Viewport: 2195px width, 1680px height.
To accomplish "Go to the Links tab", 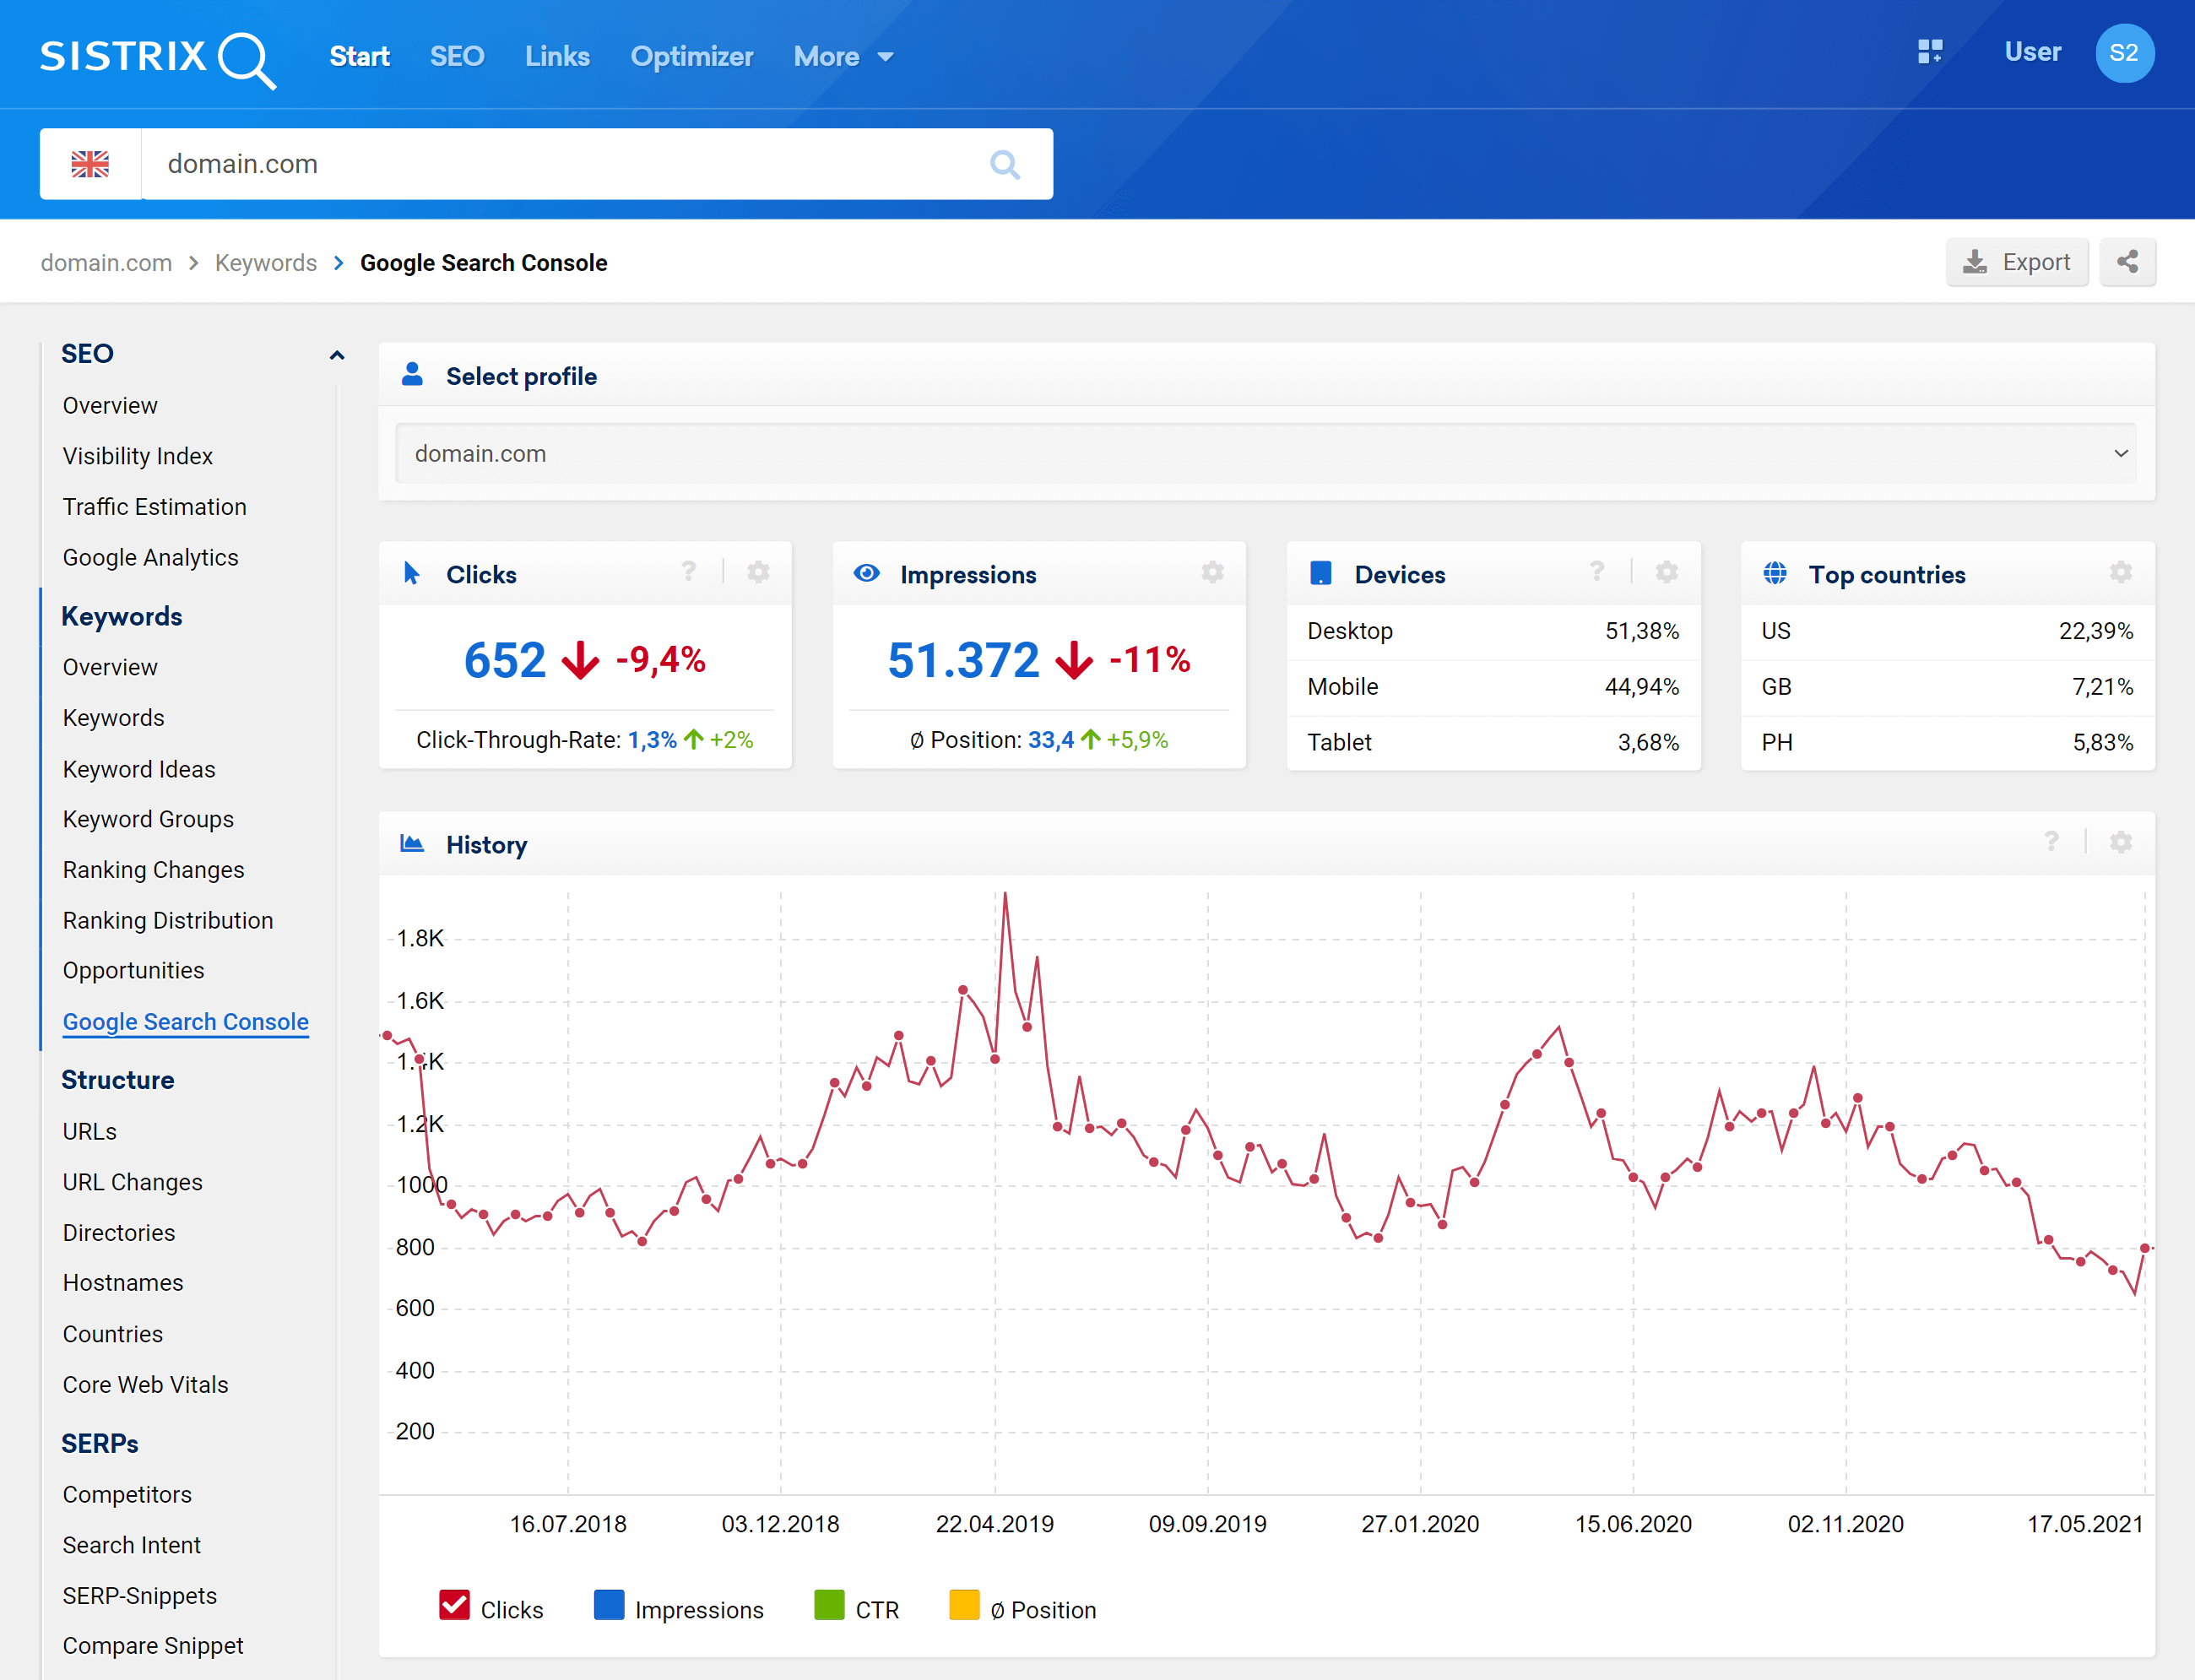I will pos(557,56).
